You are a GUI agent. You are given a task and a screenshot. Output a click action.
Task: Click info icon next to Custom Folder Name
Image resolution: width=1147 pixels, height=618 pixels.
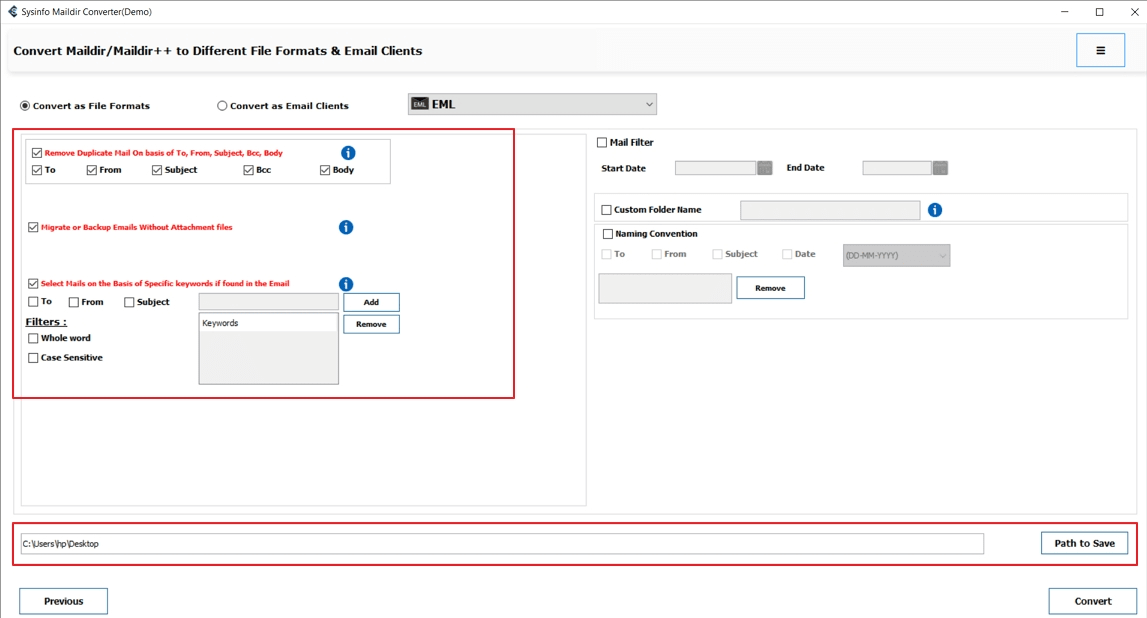tap(935, 210)
